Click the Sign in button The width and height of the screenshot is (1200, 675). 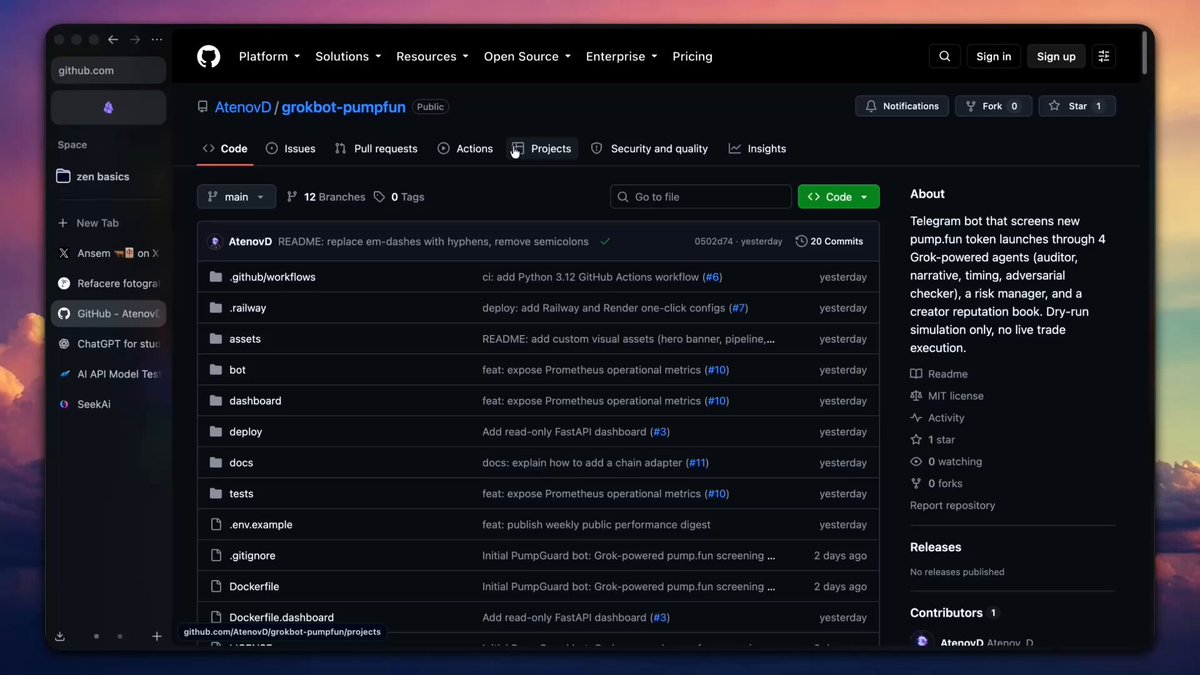[993, 57]
